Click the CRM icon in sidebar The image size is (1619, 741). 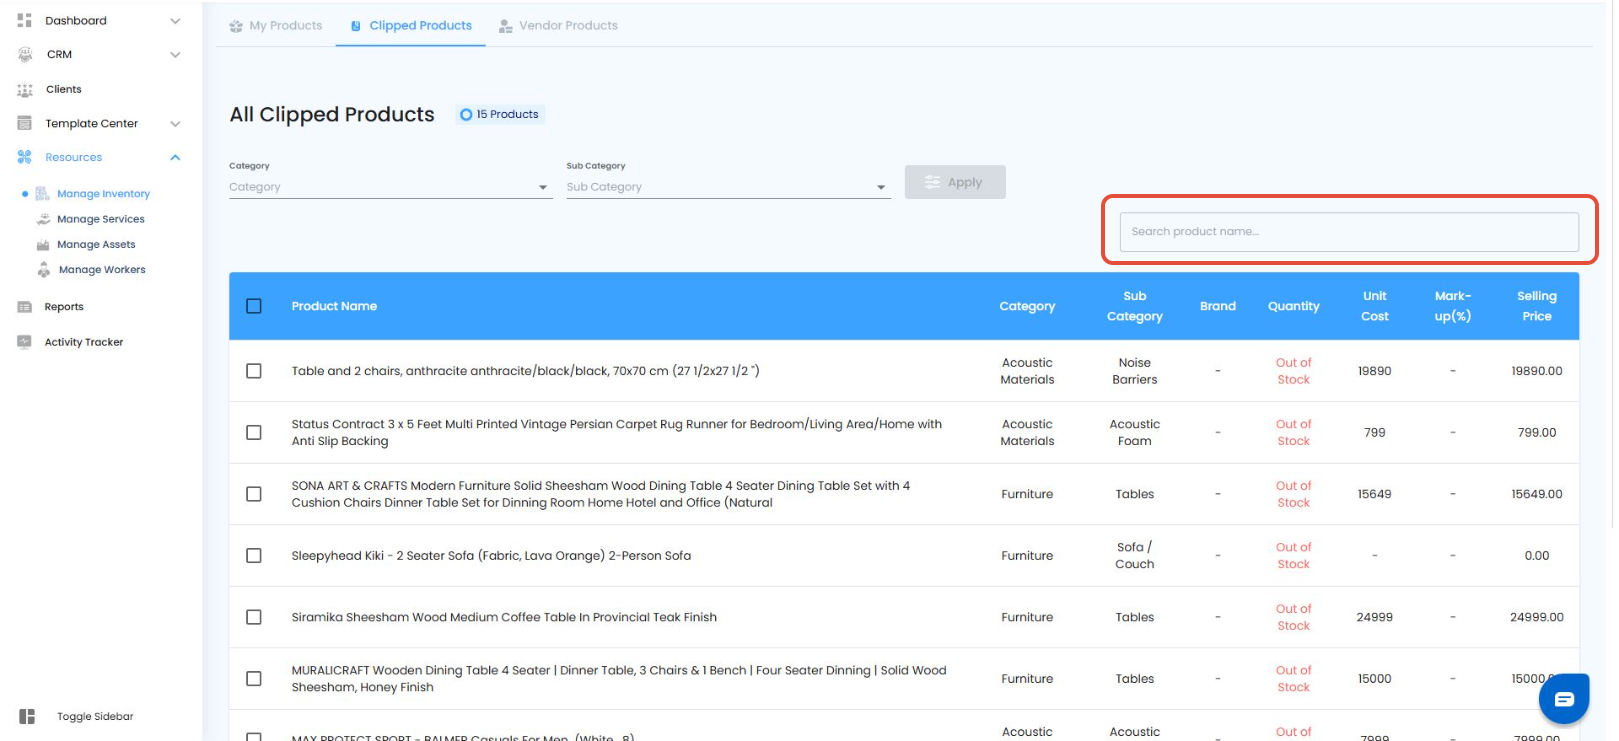25,55
